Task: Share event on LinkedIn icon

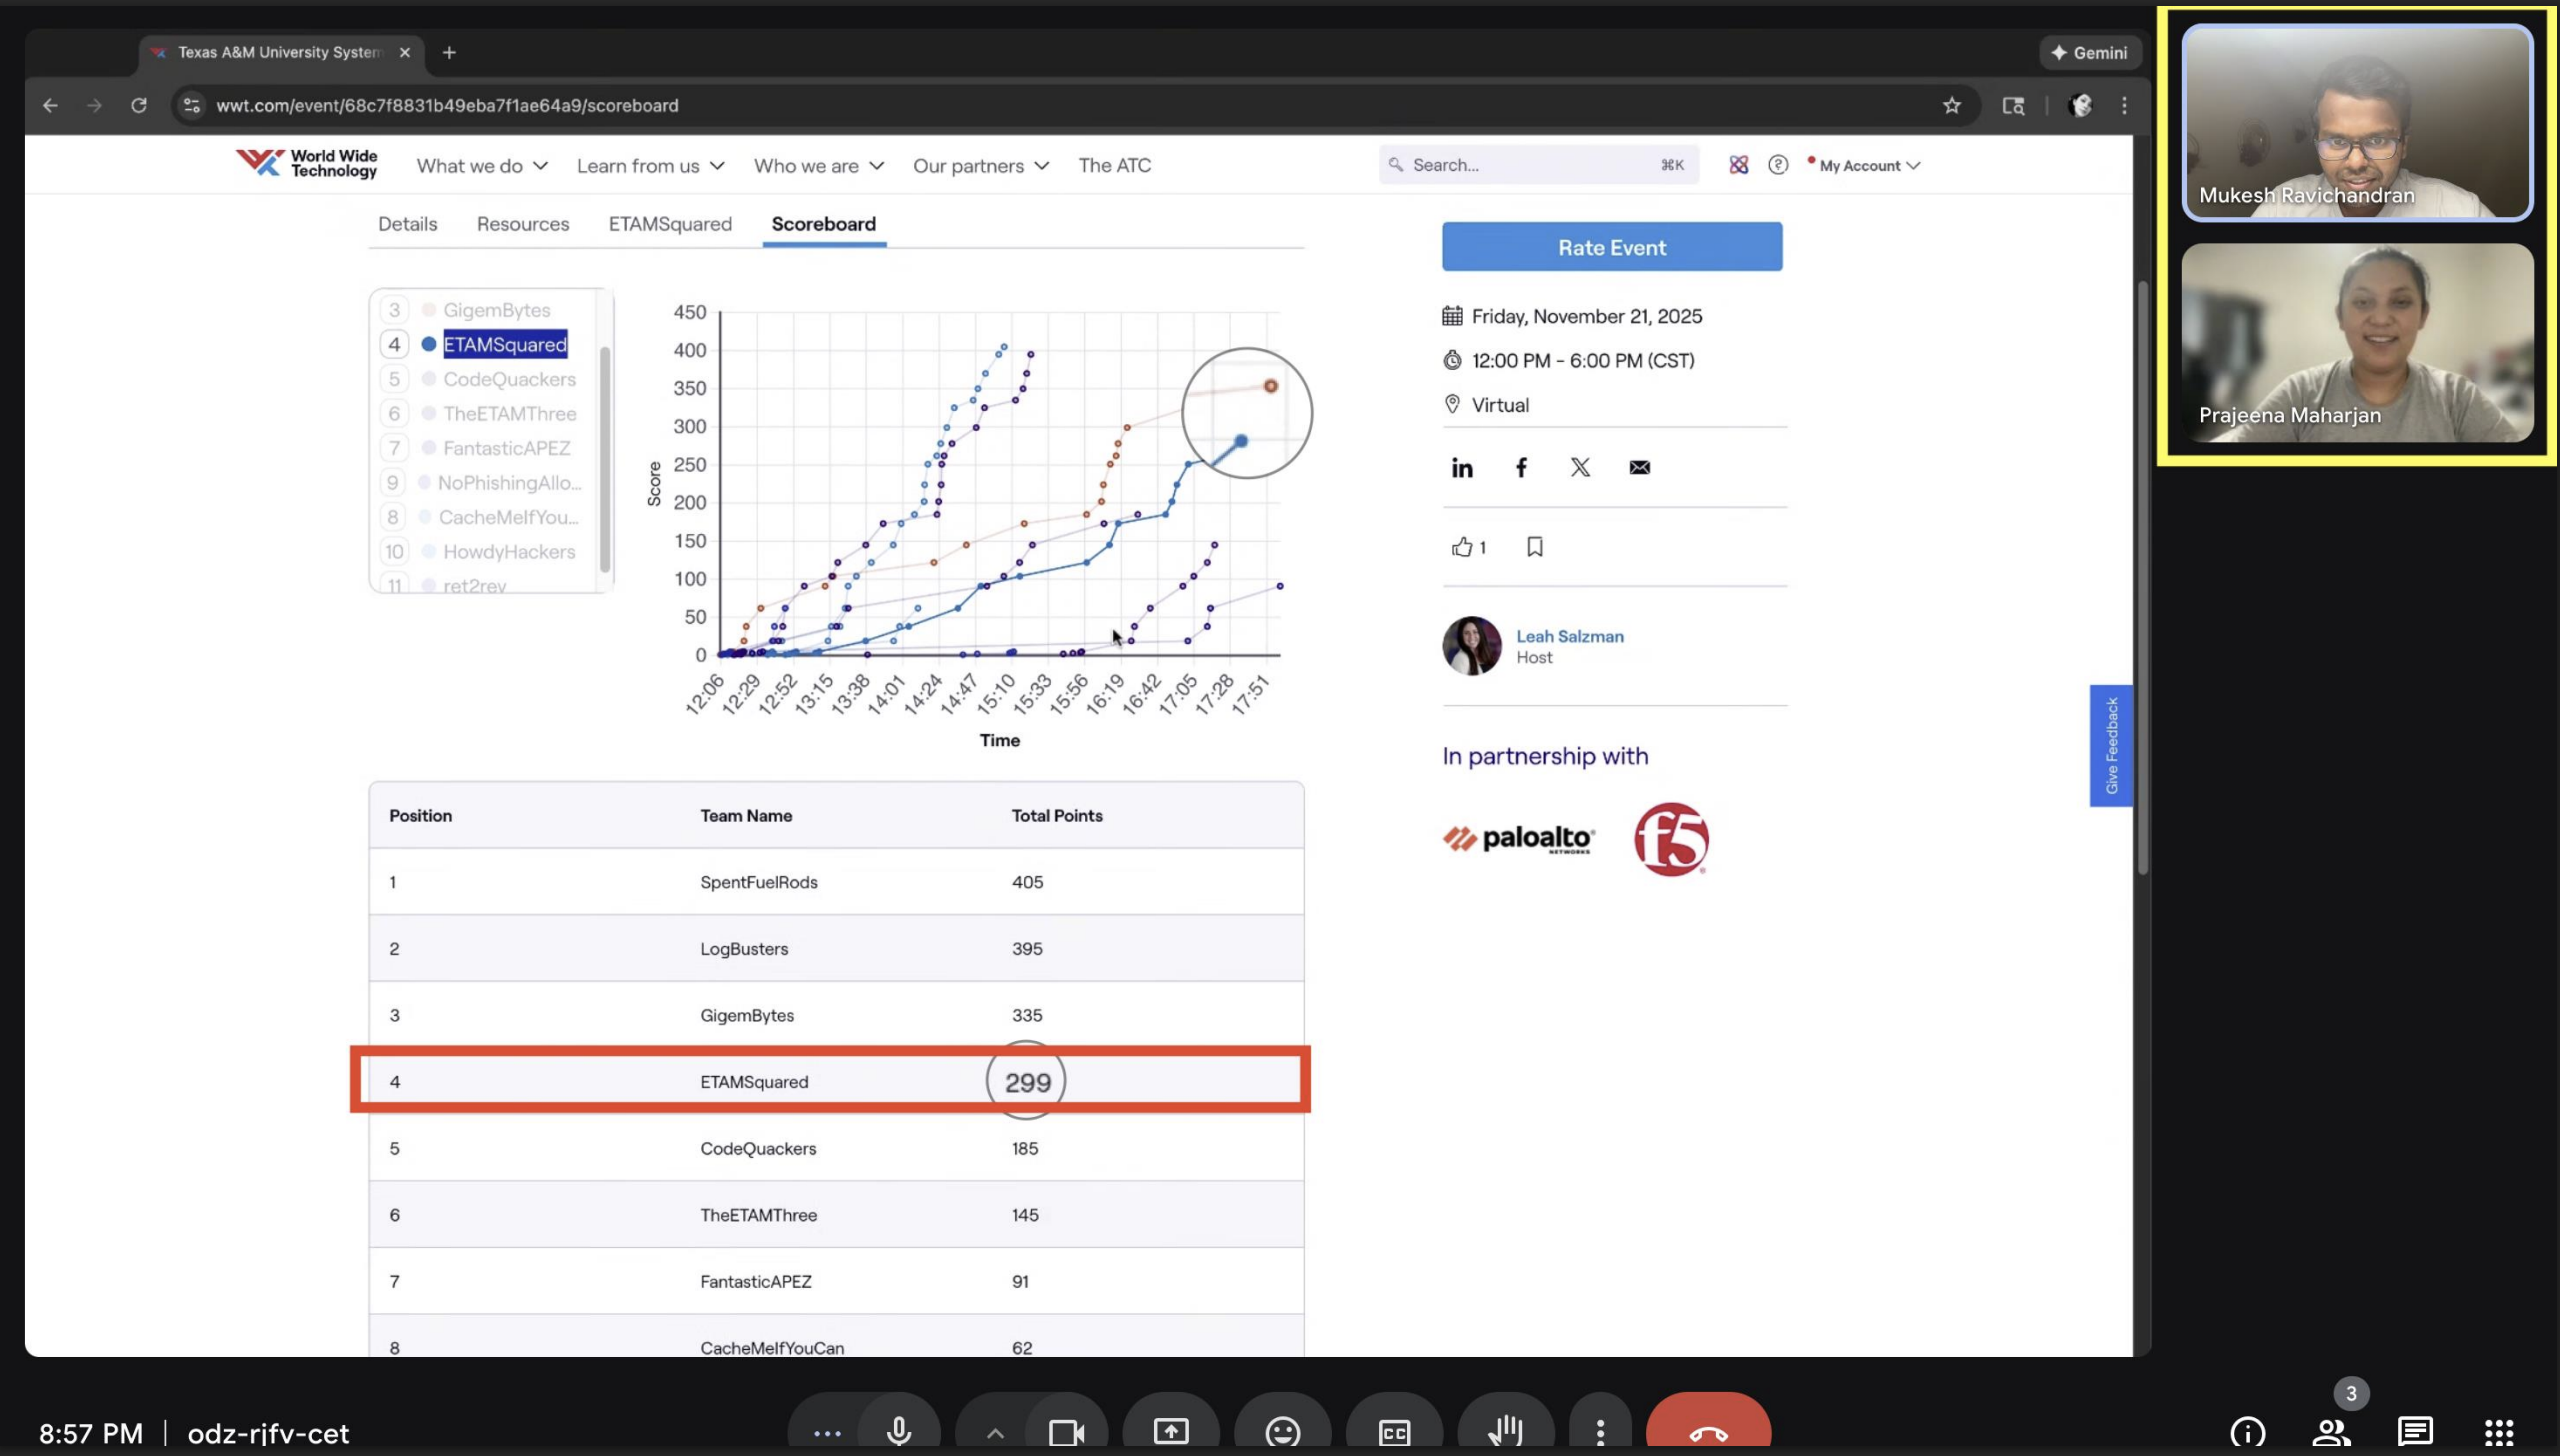Action: pyautogui.click(x=1461, y=467)
